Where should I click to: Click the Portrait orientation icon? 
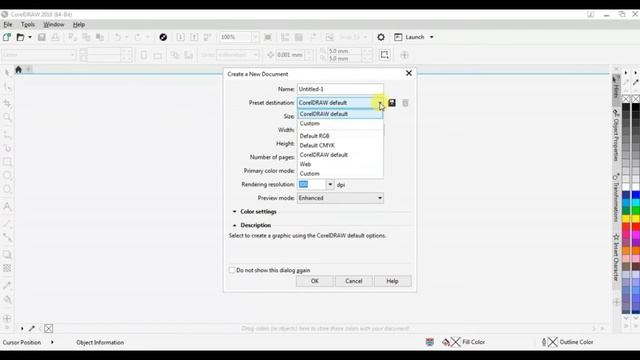pos(144,55)
